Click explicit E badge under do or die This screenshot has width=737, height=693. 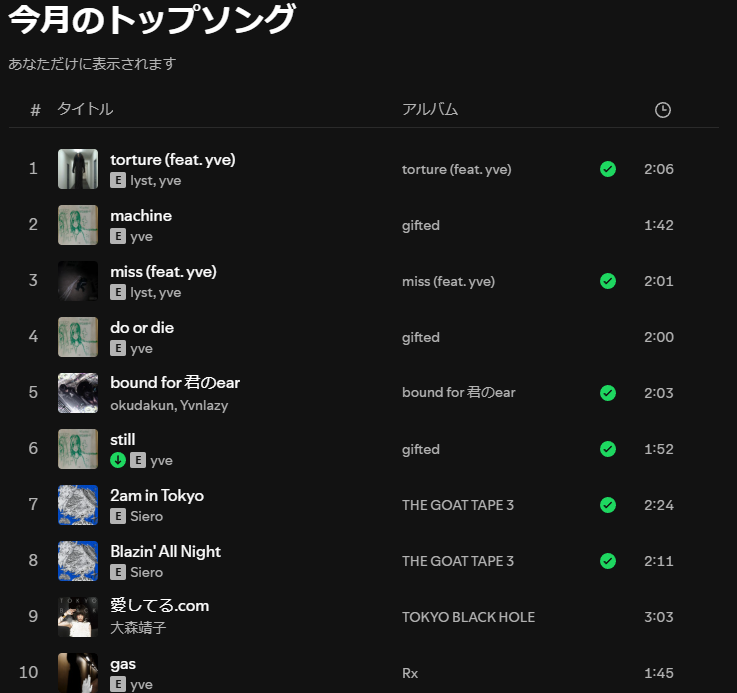click(x=118, y=348)
